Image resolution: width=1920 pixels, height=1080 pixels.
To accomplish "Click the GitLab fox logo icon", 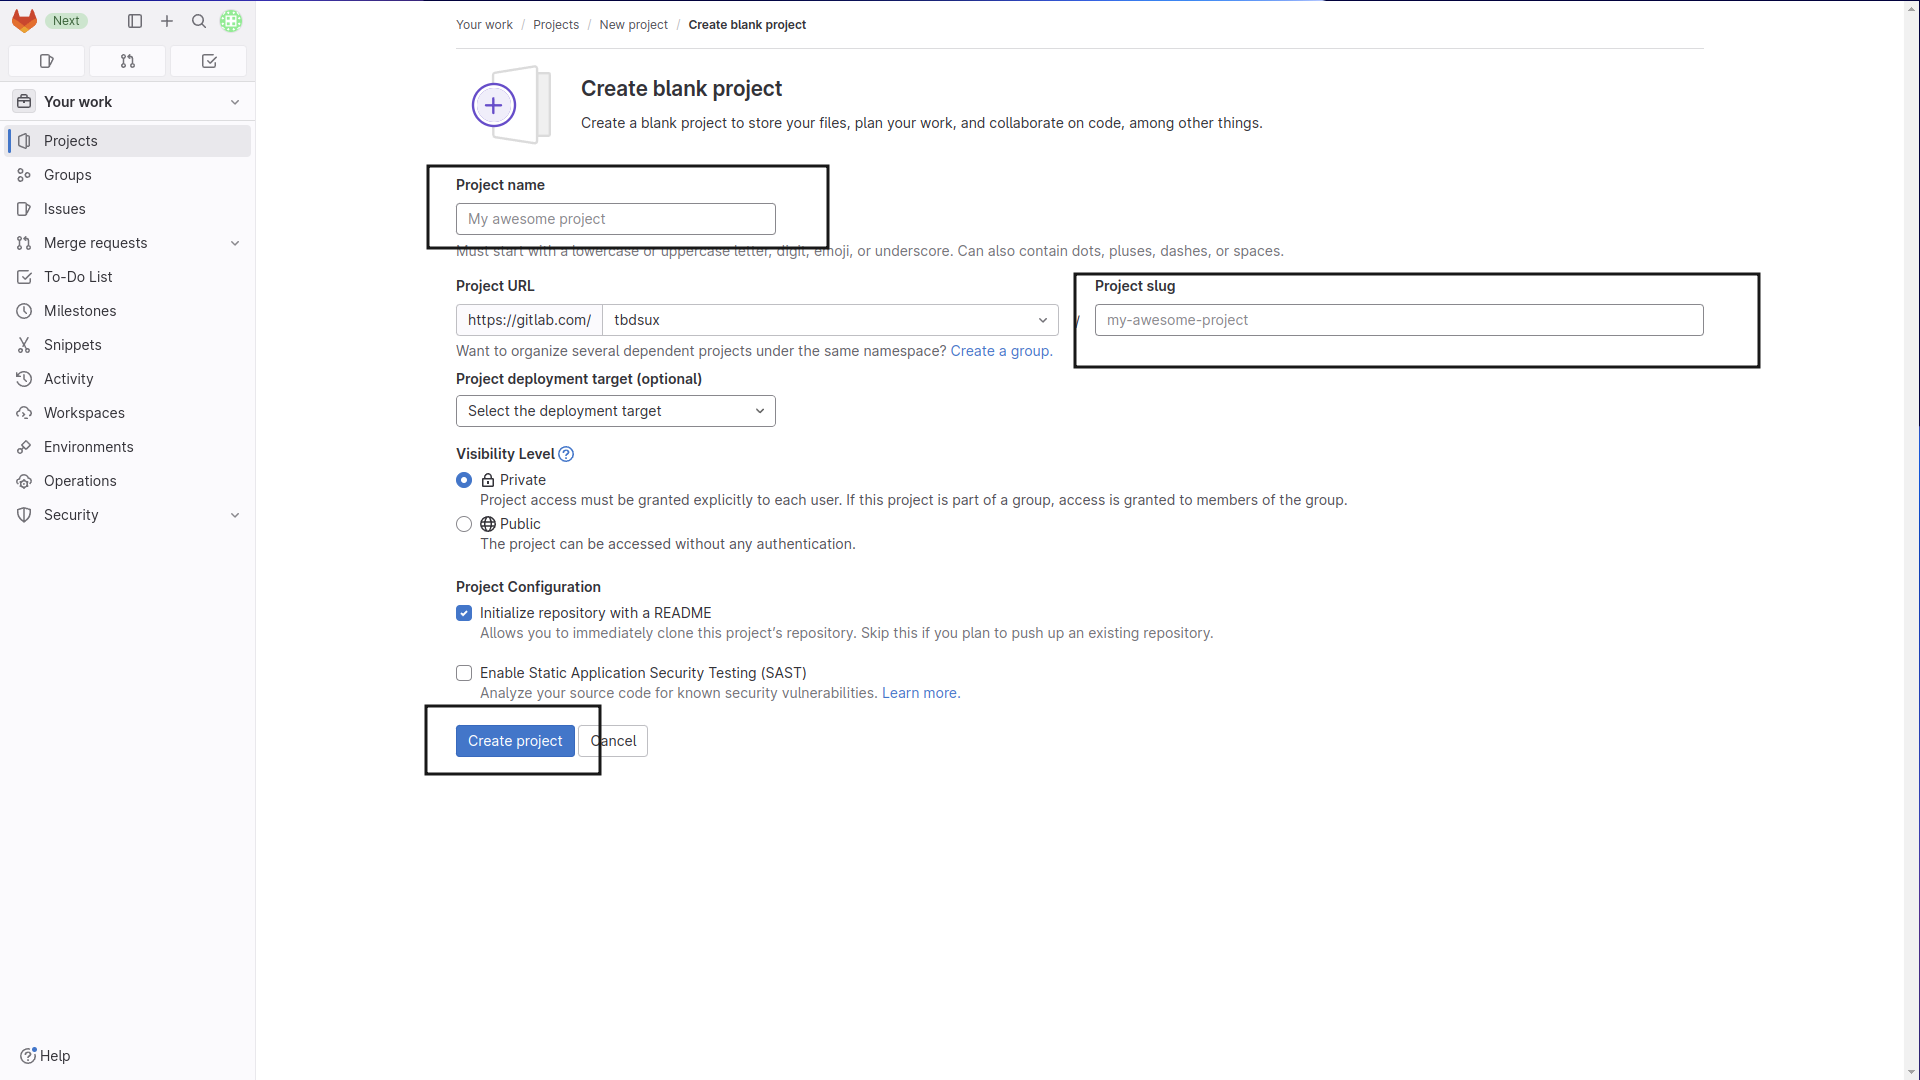I will (24, 21).
